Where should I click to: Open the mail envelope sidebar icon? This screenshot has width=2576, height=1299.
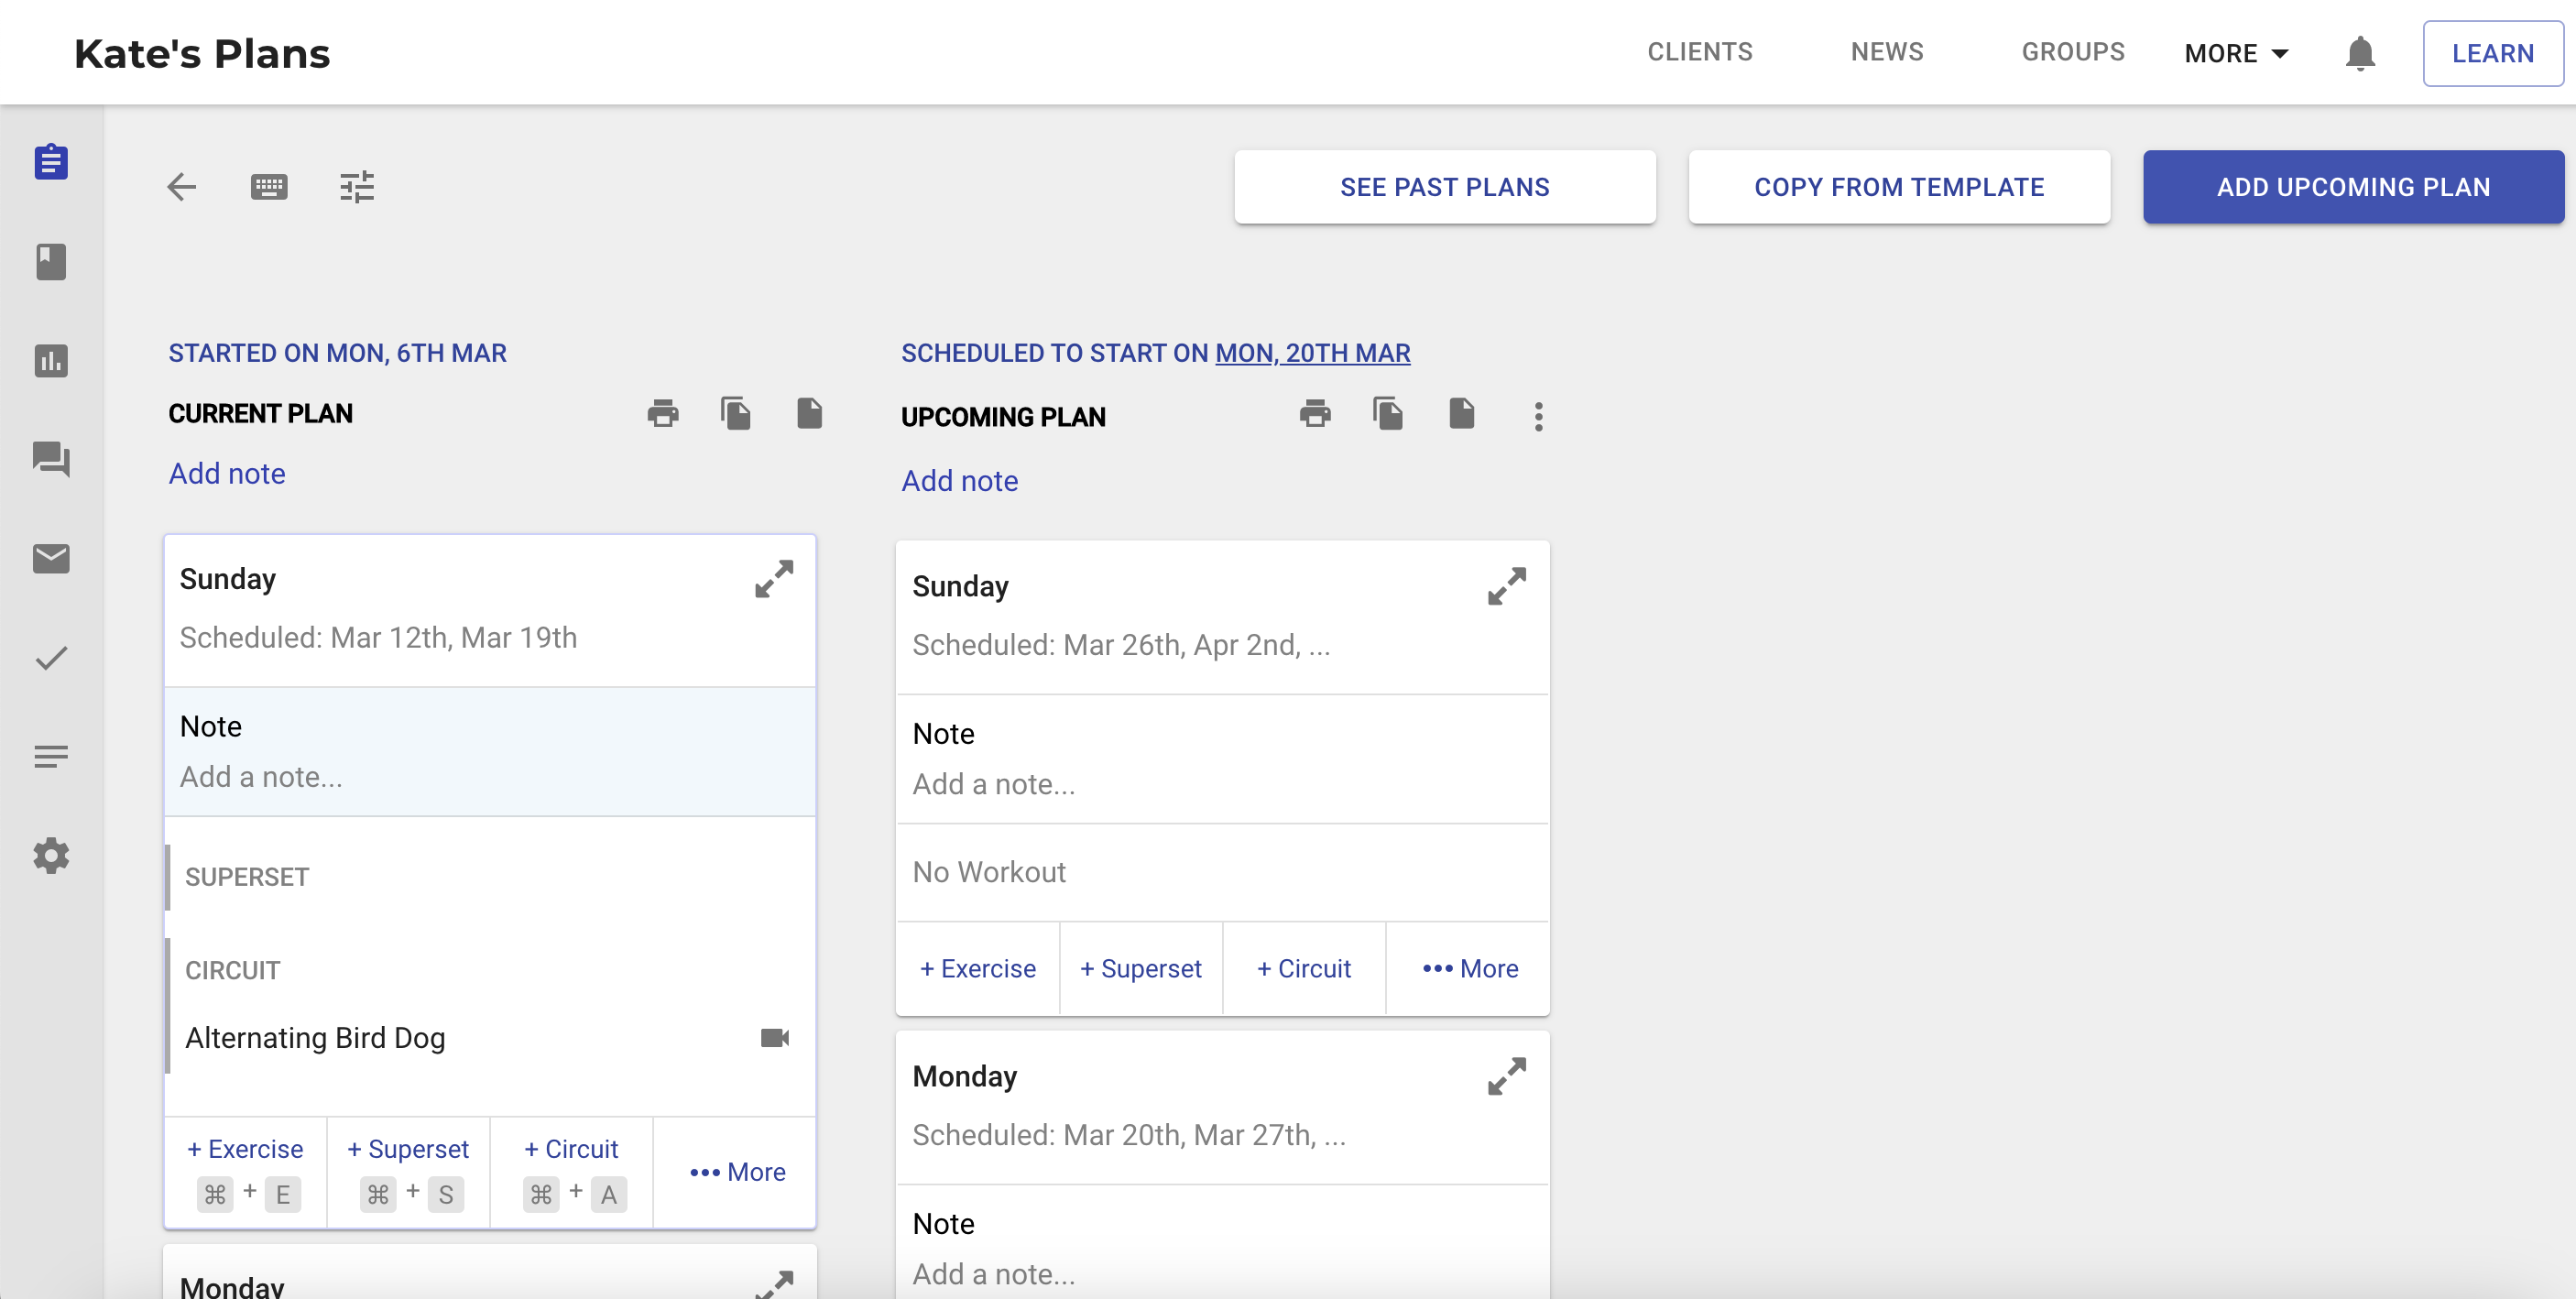tap(51, 558)
